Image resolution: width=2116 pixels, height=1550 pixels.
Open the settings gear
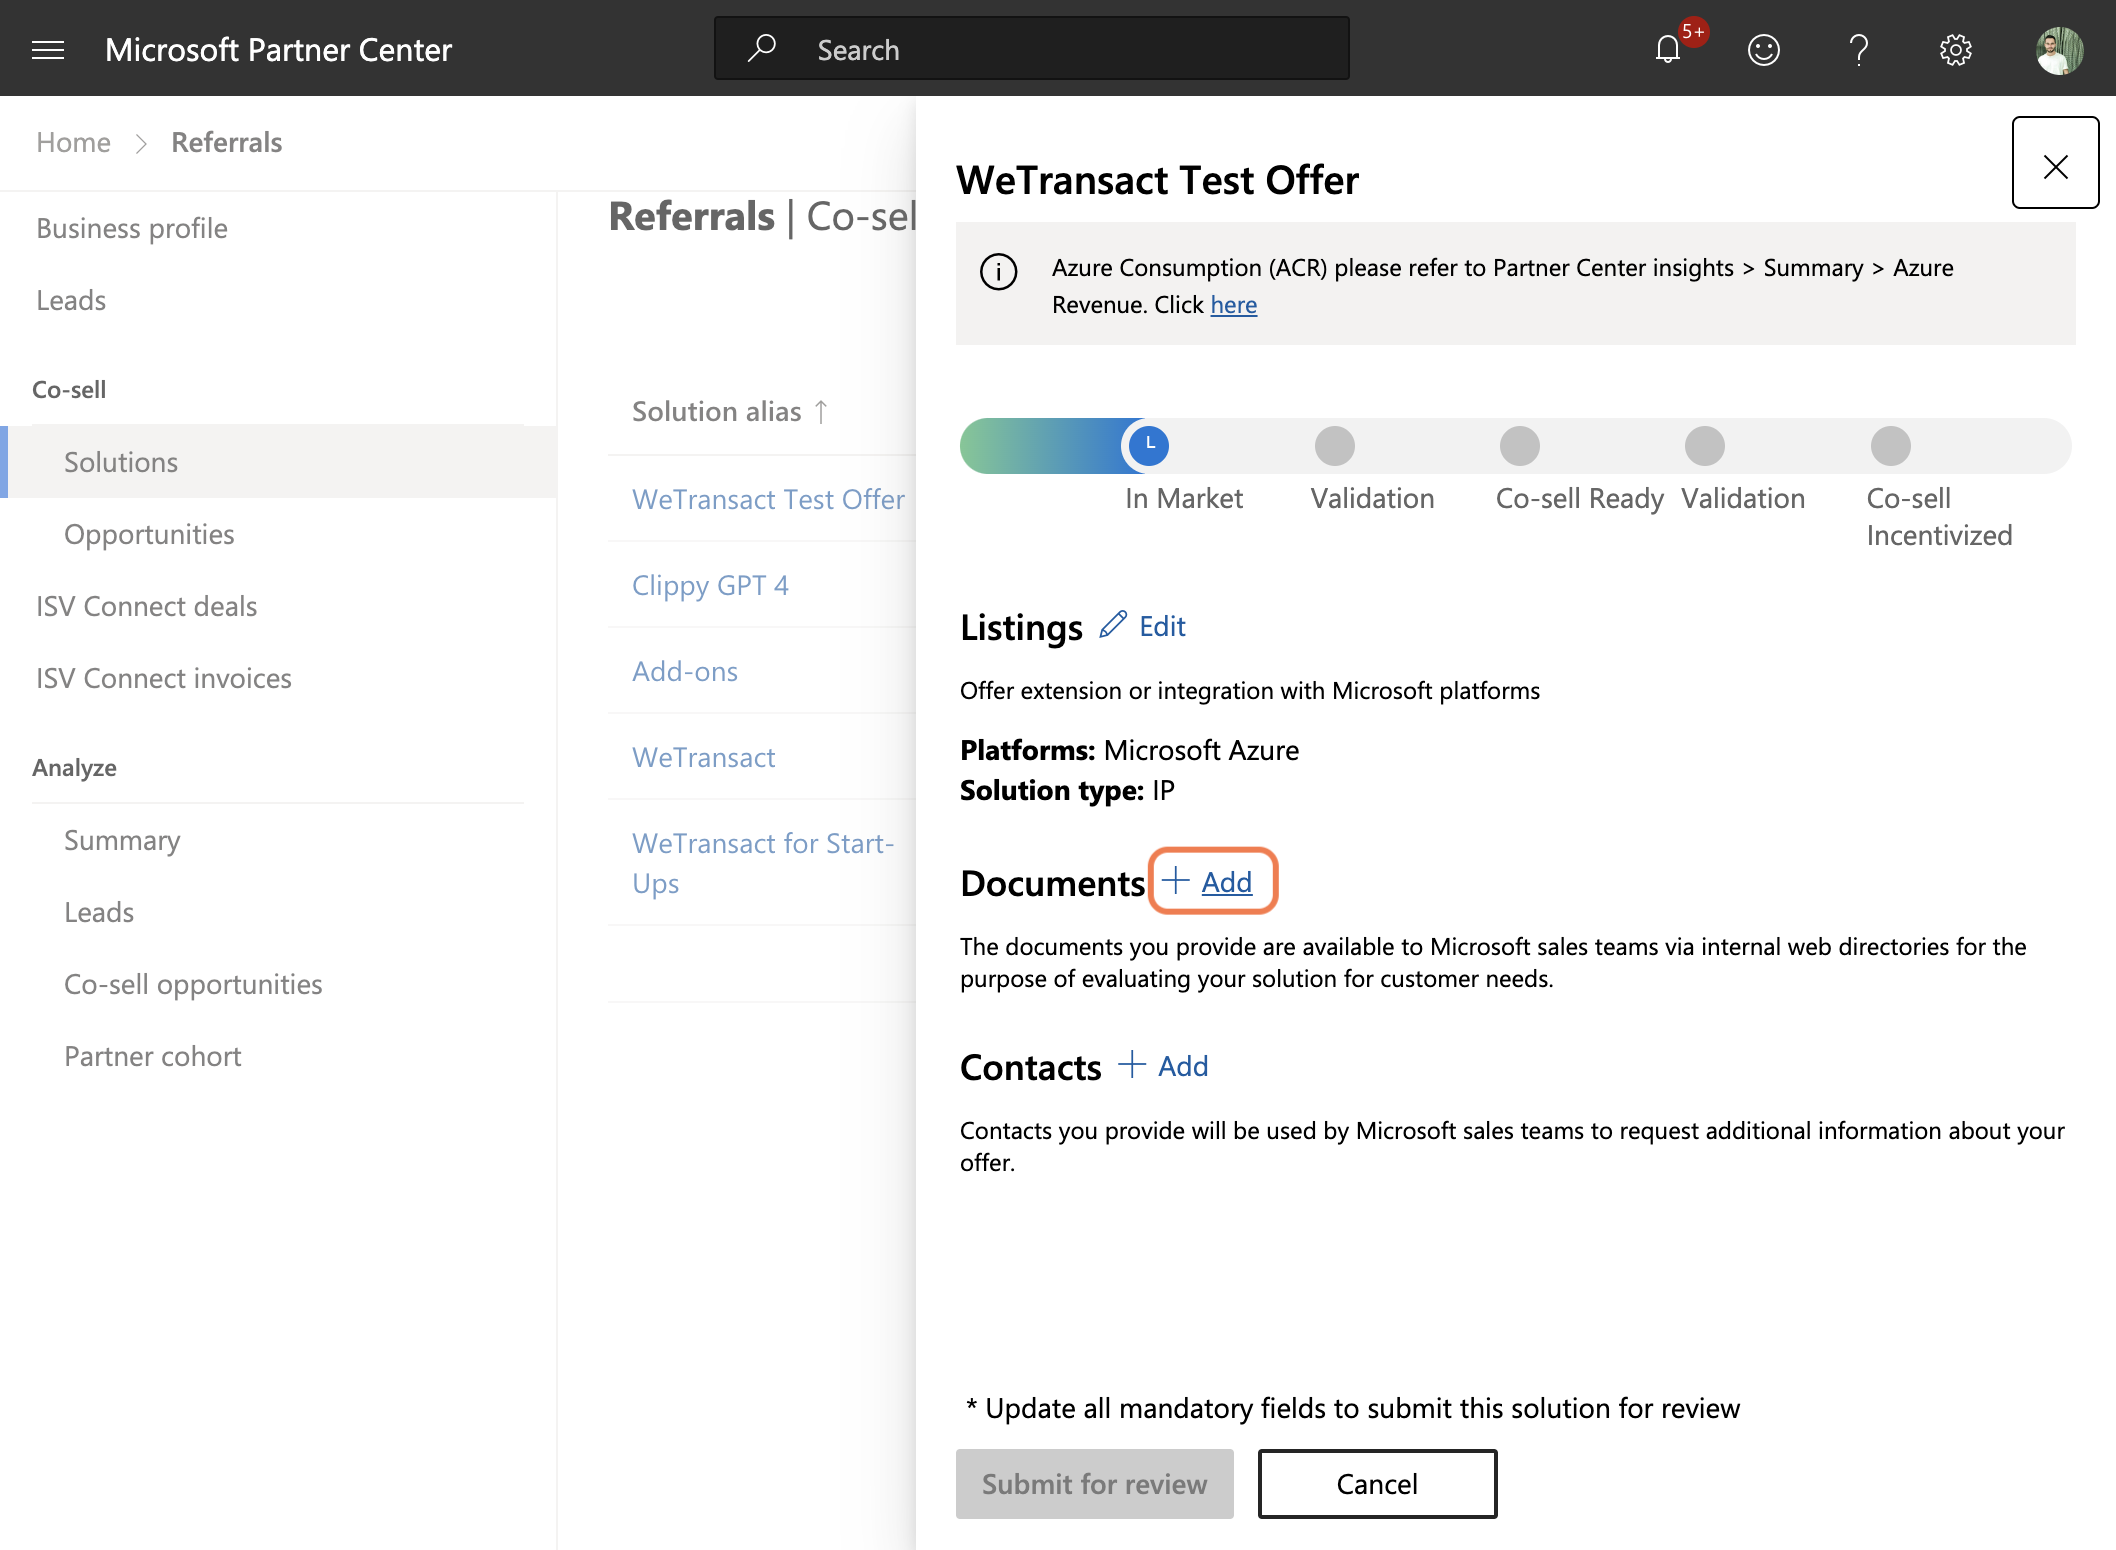pyautogui.click(x=1956, y=49)
